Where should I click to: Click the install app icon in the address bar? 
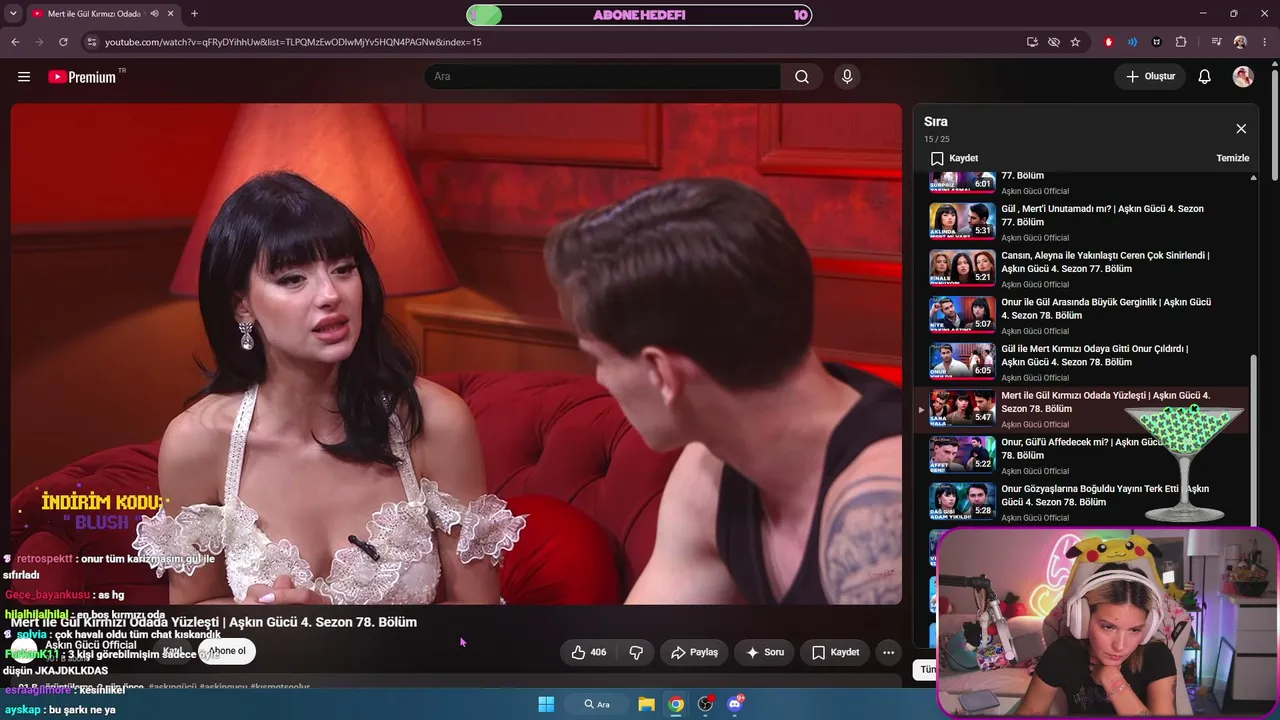pos(1032,42)
